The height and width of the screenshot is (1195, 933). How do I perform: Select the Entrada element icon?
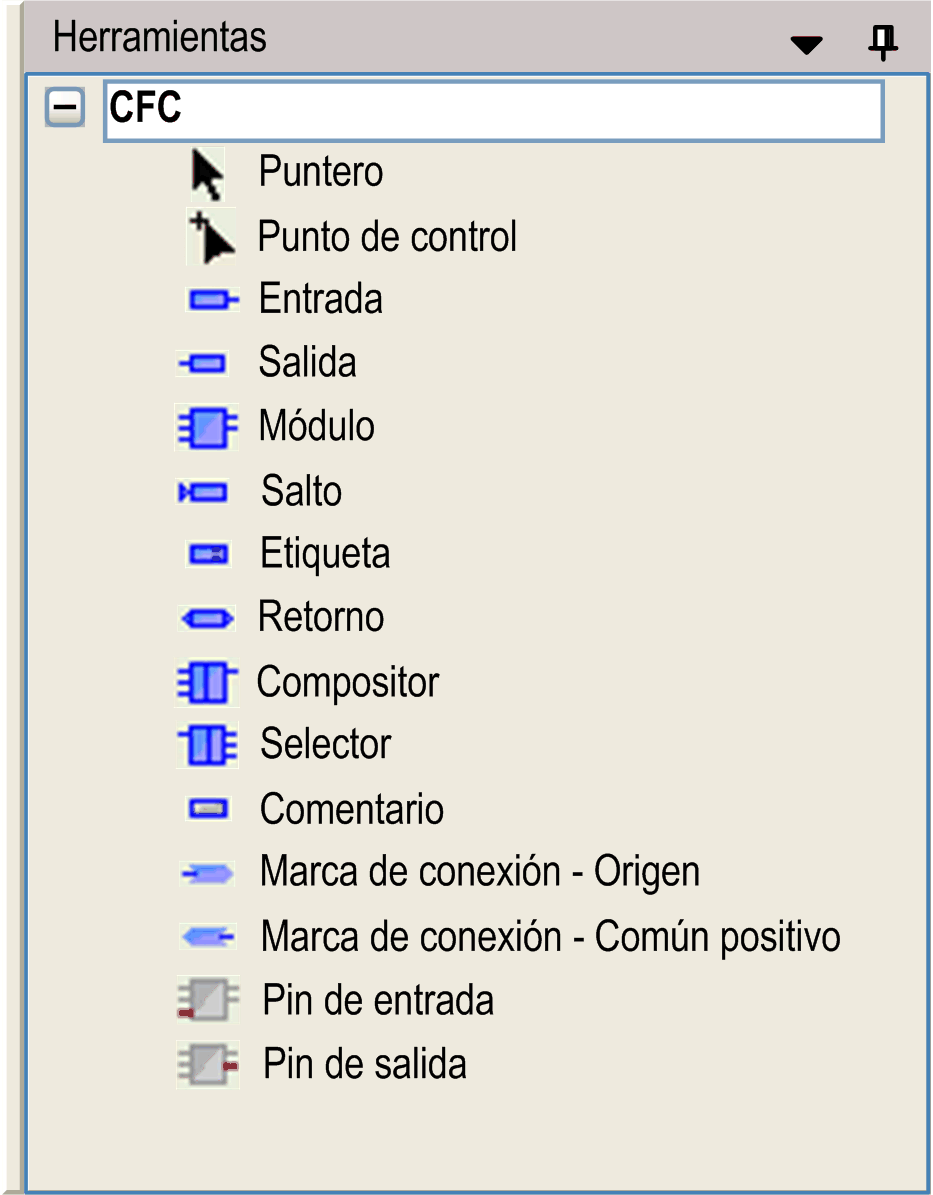212,299
